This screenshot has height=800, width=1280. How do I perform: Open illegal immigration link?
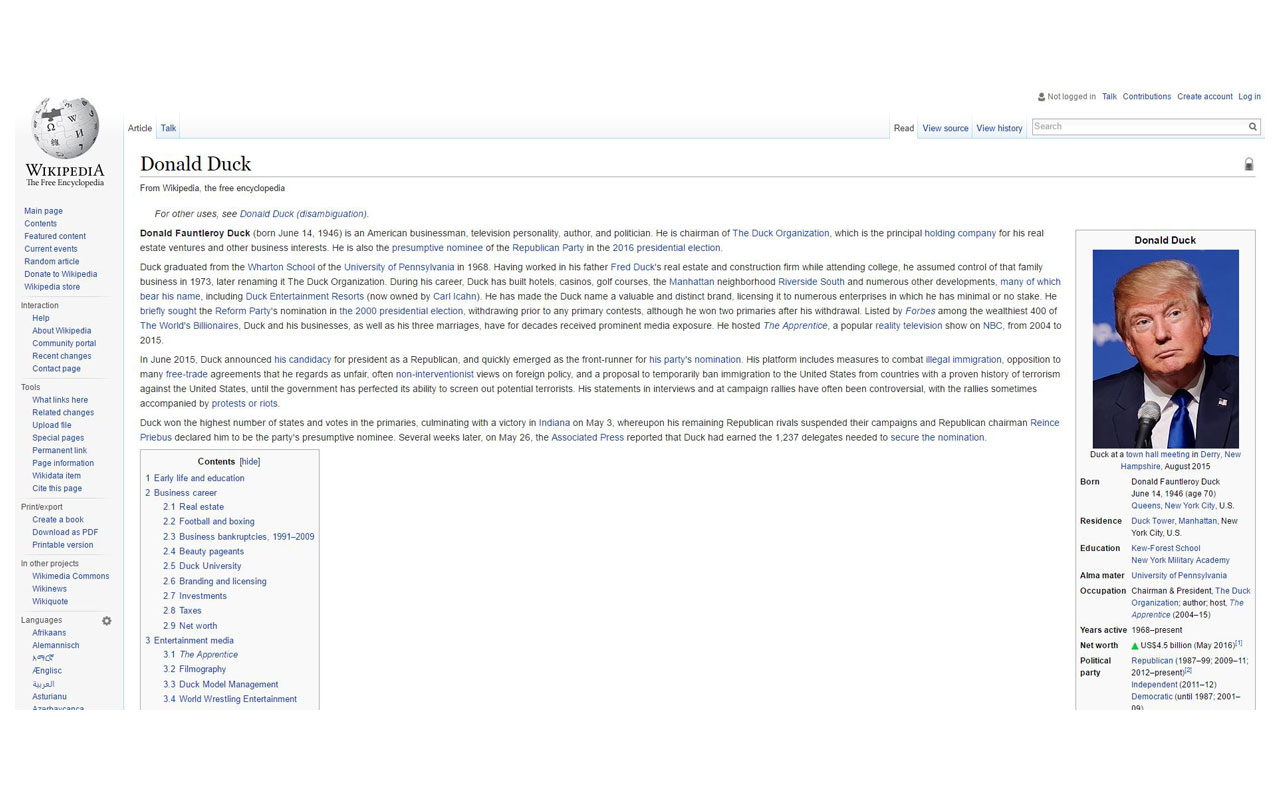(963, 360)
